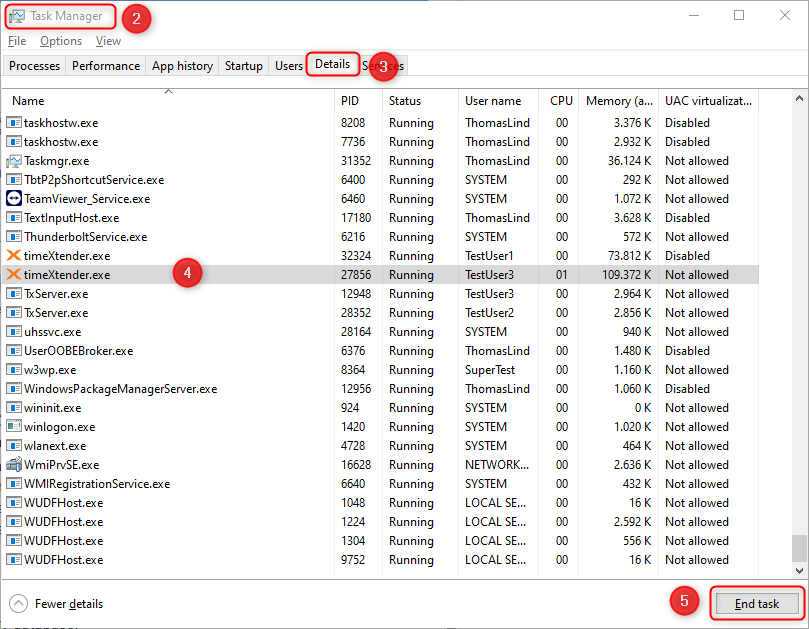Switch to the Performance tab
The image size is (809, 629).
[106, 66]
